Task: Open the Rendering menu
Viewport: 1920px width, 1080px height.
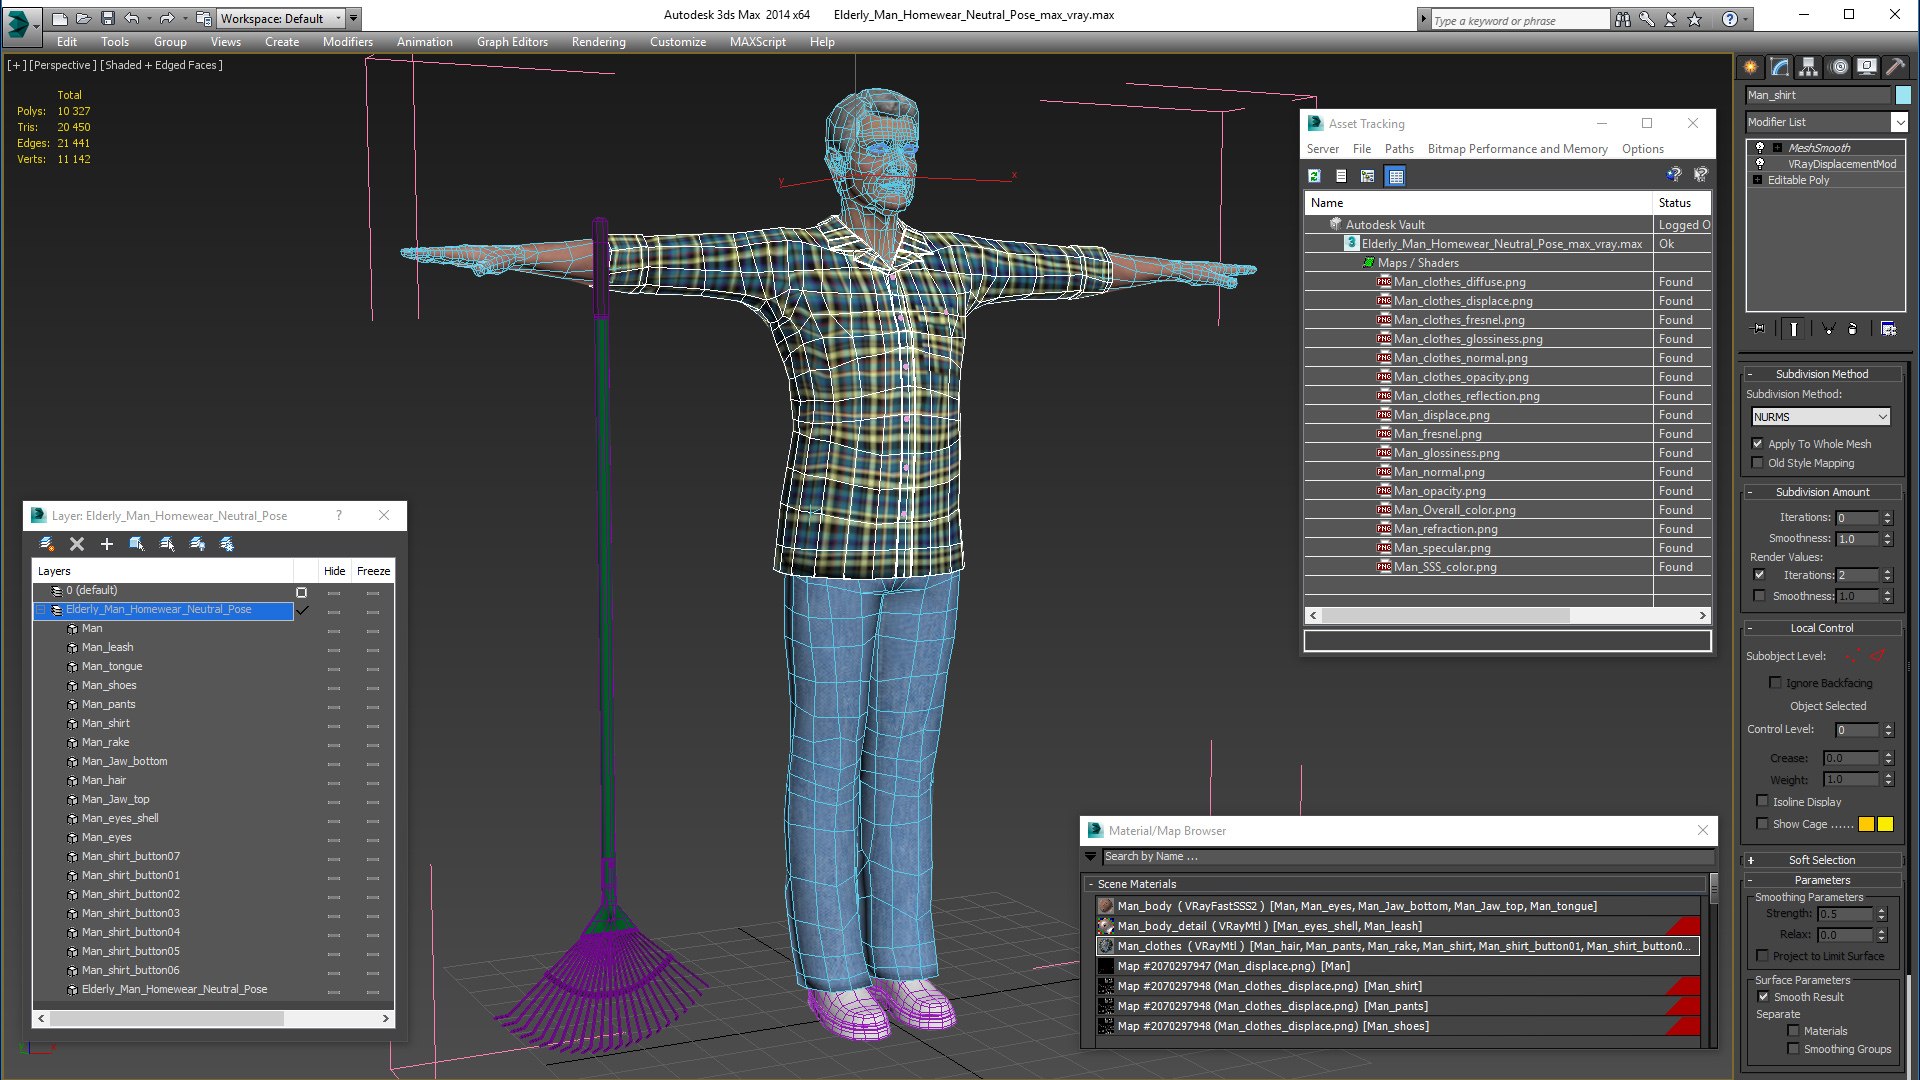Action: (598, 42)
